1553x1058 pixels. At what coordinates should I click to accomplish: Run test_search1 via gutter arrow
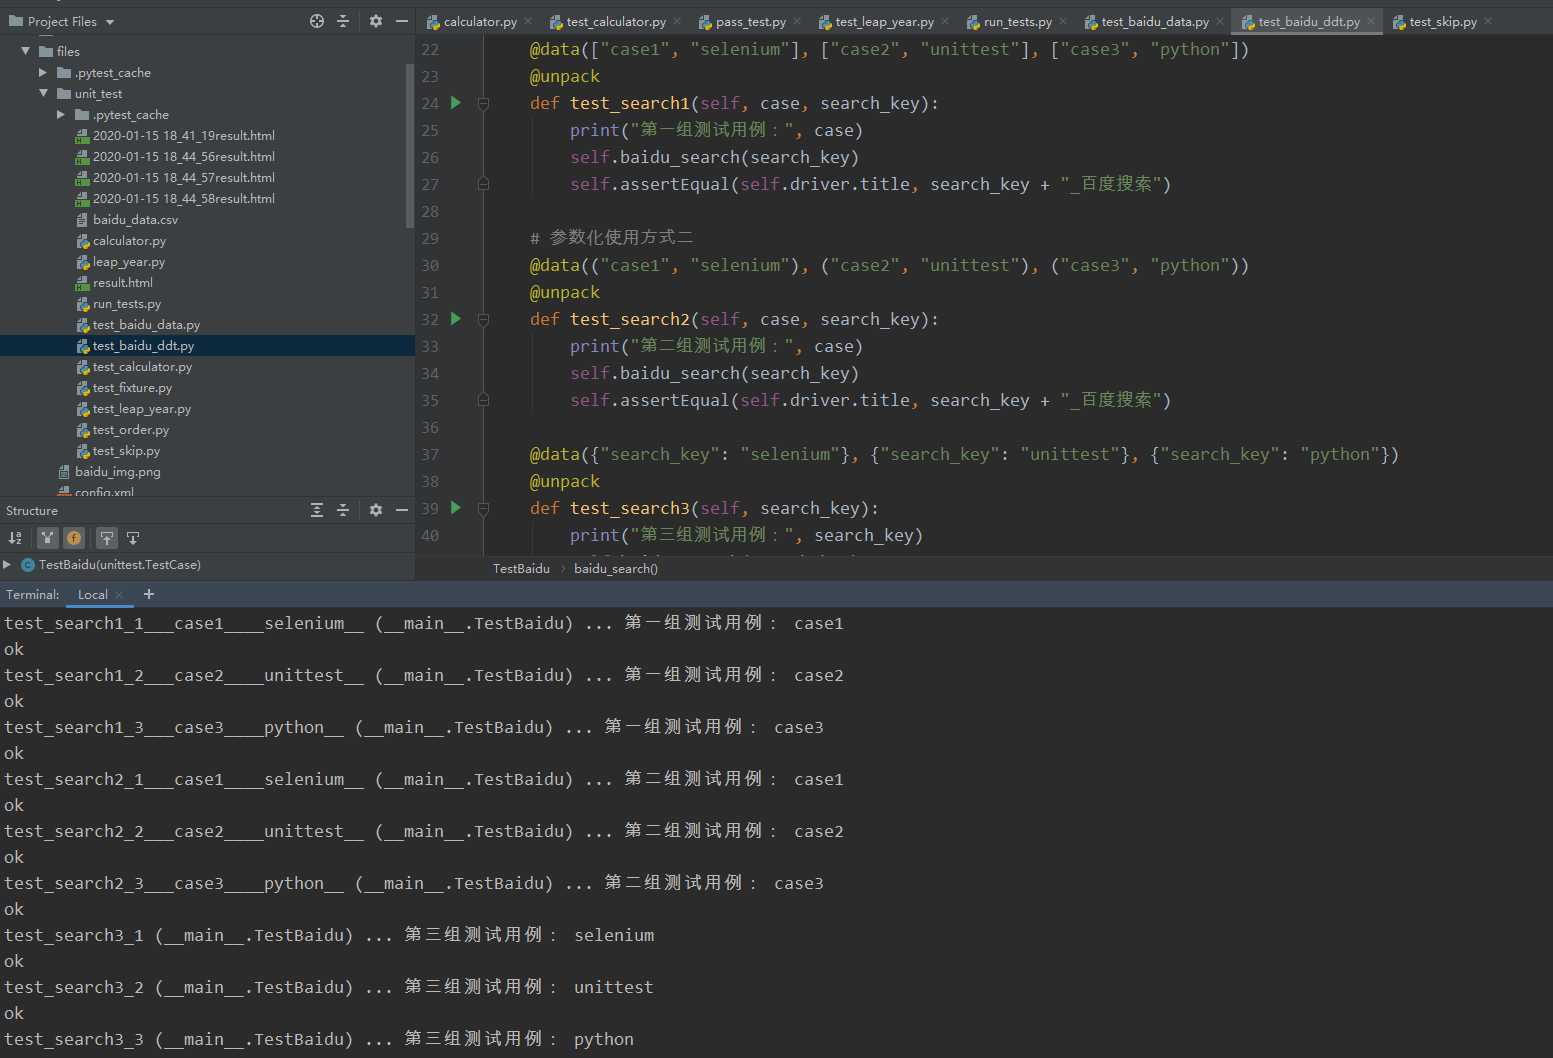(x=456, y=103)
